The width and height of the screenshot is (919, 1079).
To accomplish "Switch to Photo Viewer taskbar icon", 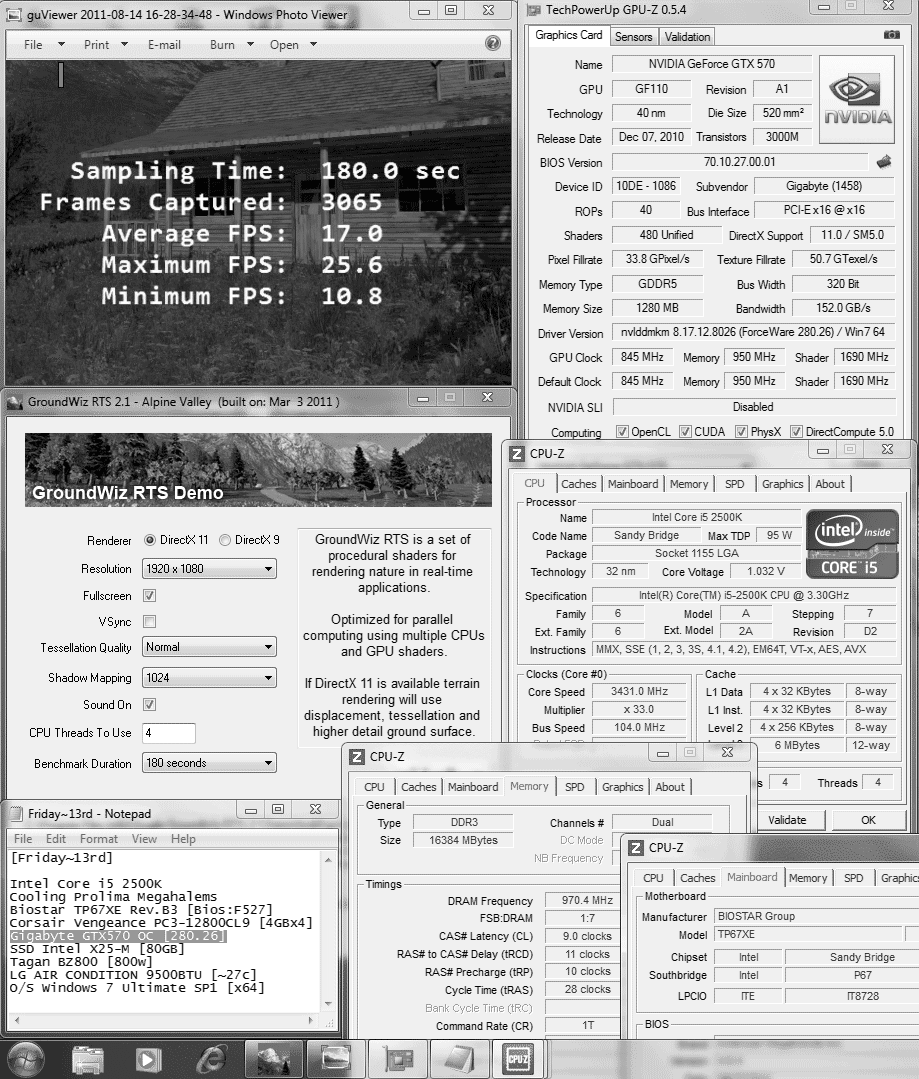I will coord(335,1059).
